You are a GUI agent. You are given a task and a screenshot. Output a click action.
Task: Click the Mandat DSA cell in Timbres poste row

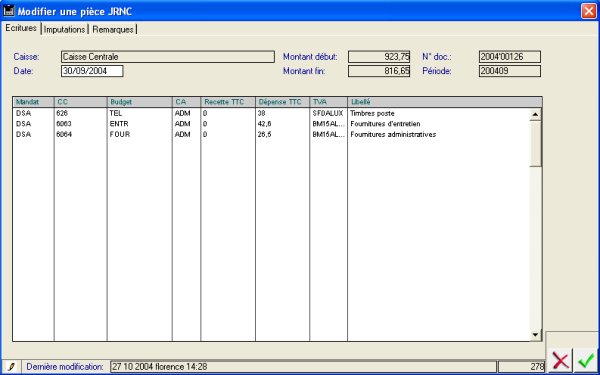[x=23, y=113]
